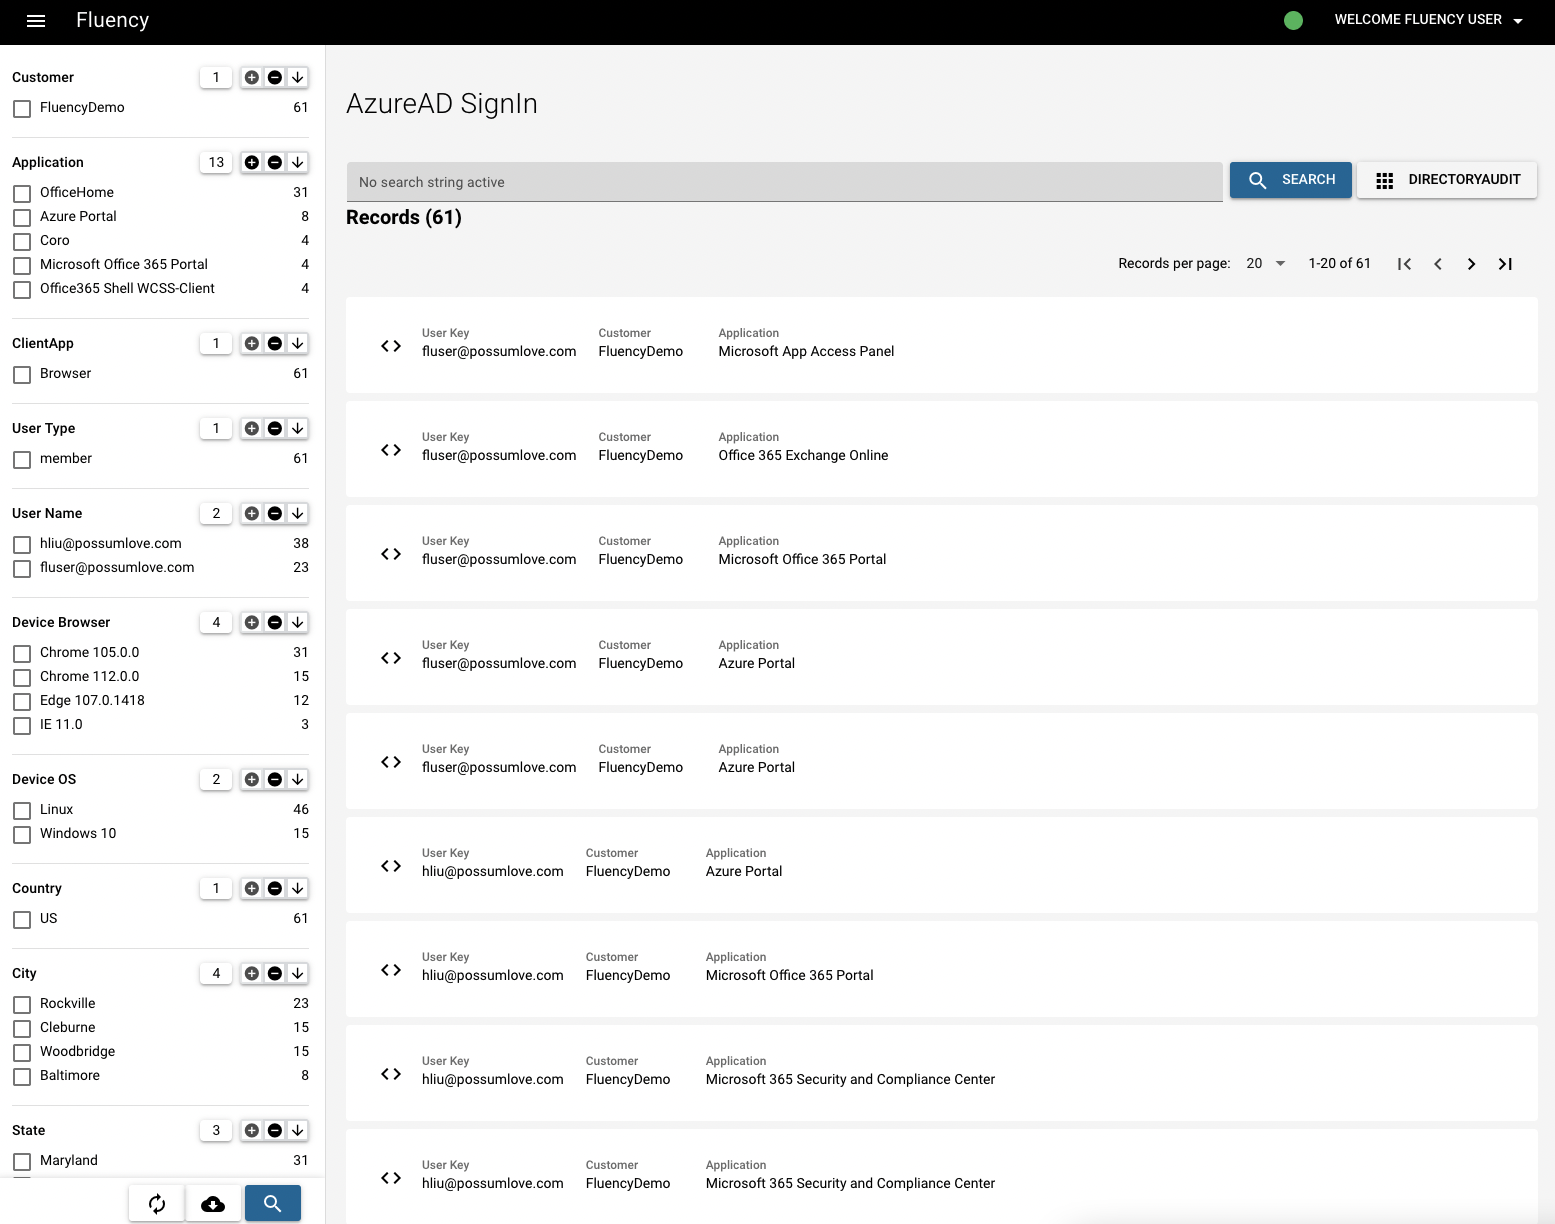View JSON of Office 365 Exchange Online record
The height and width of the screenshot is (1224, 1555).
point(391,450)
